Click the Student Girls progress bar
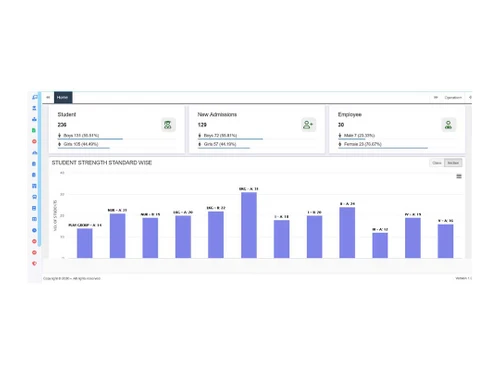The width and height of the screenshot is (500, 375). 84,148
